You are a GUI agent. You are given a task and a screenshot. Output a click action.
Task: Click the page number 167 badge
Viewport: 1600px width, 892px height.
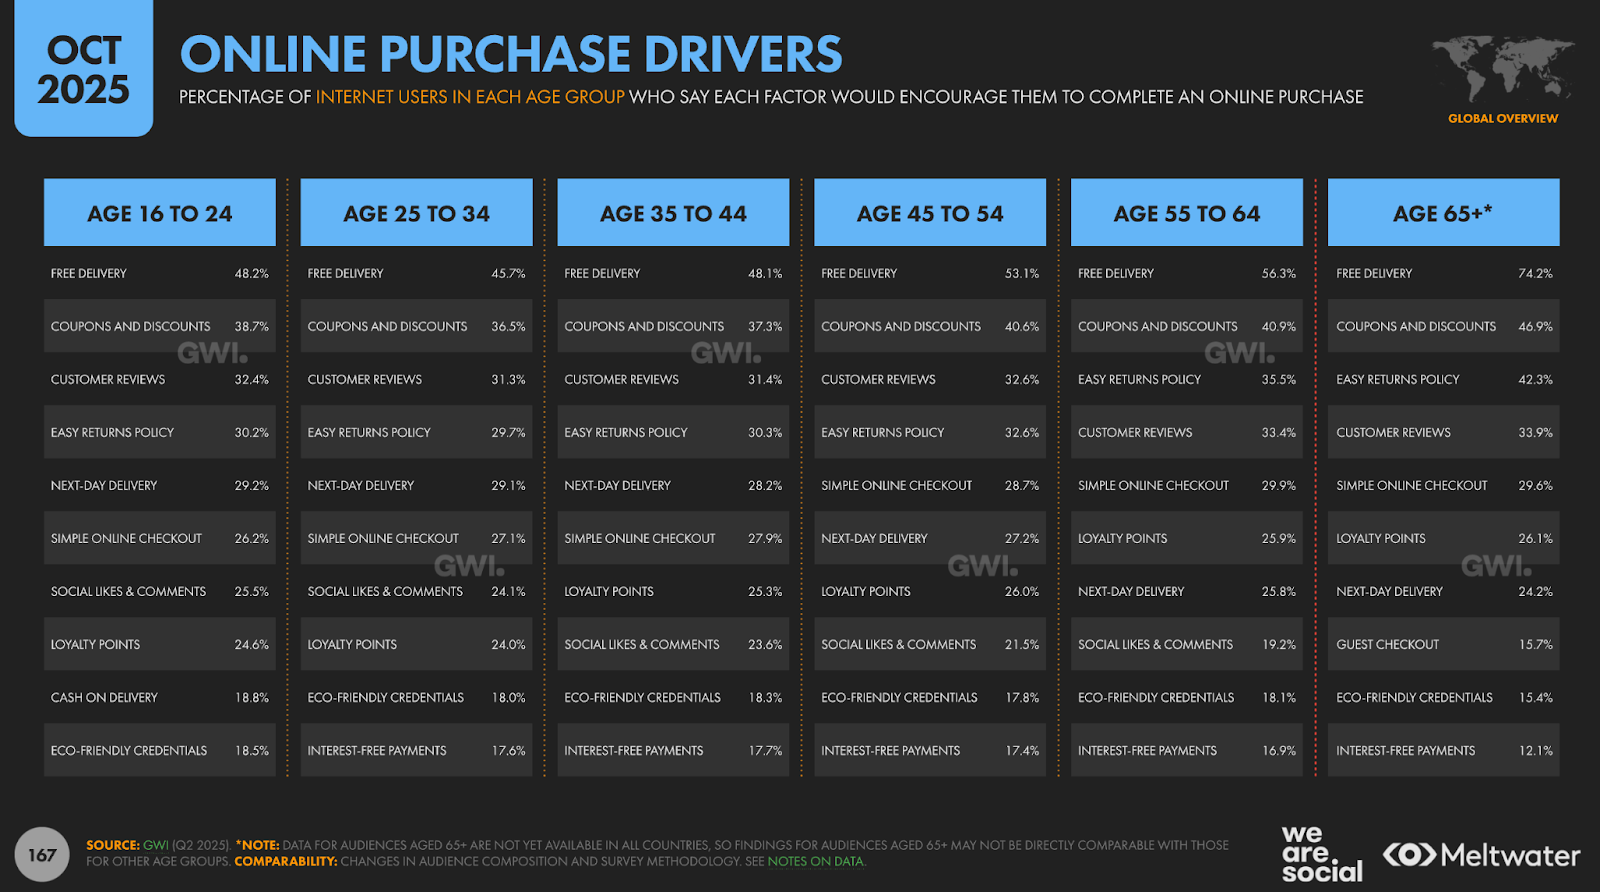pyautogui.click(x=42, y=855)
